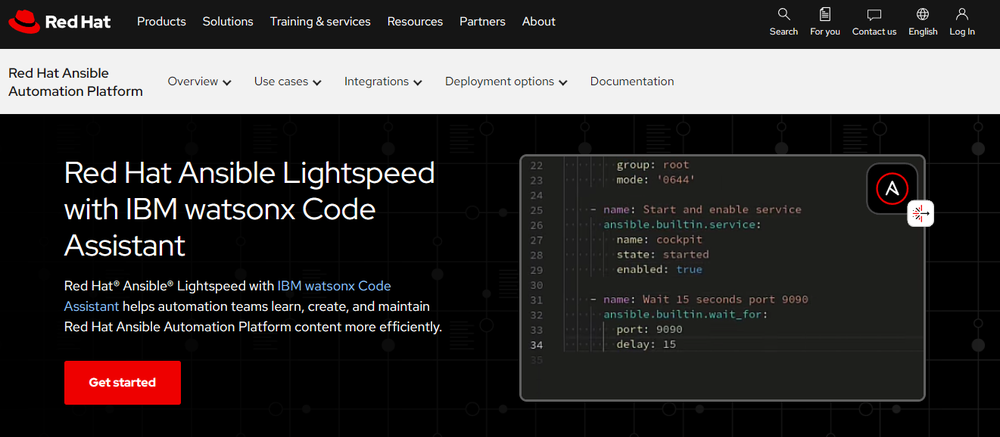
Task: Click the Red Hat Ansible Lightspeed heading
Action: (x=249, y=209)
